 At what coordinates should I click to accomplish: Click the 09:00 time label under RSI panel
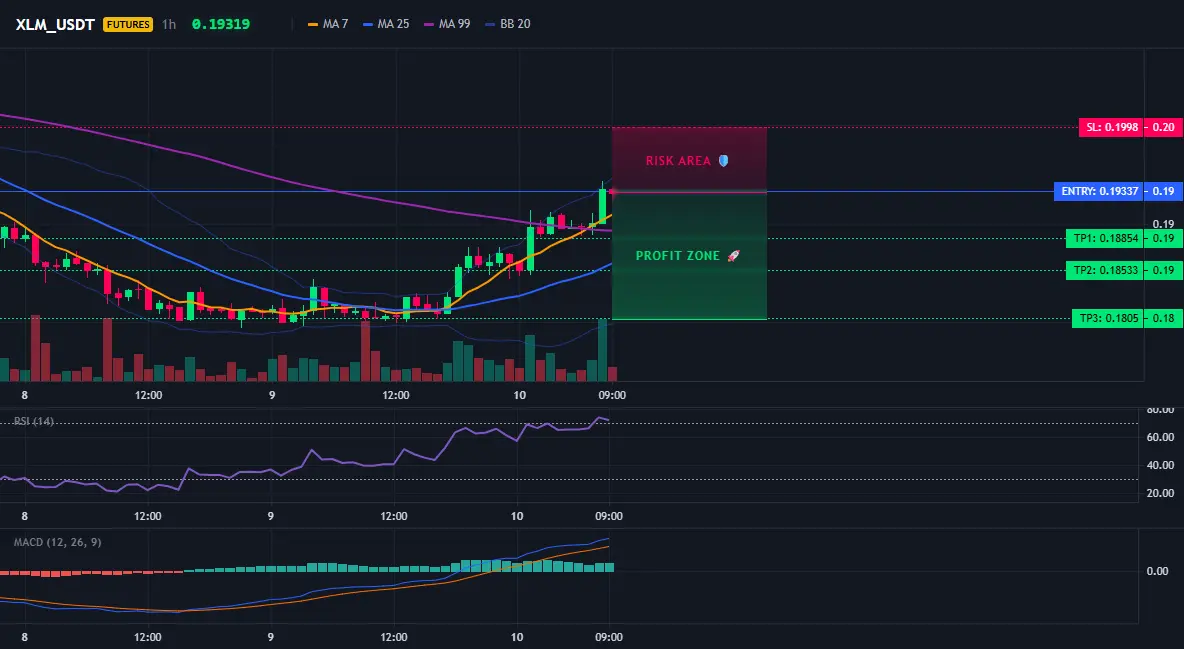point(609,516)
